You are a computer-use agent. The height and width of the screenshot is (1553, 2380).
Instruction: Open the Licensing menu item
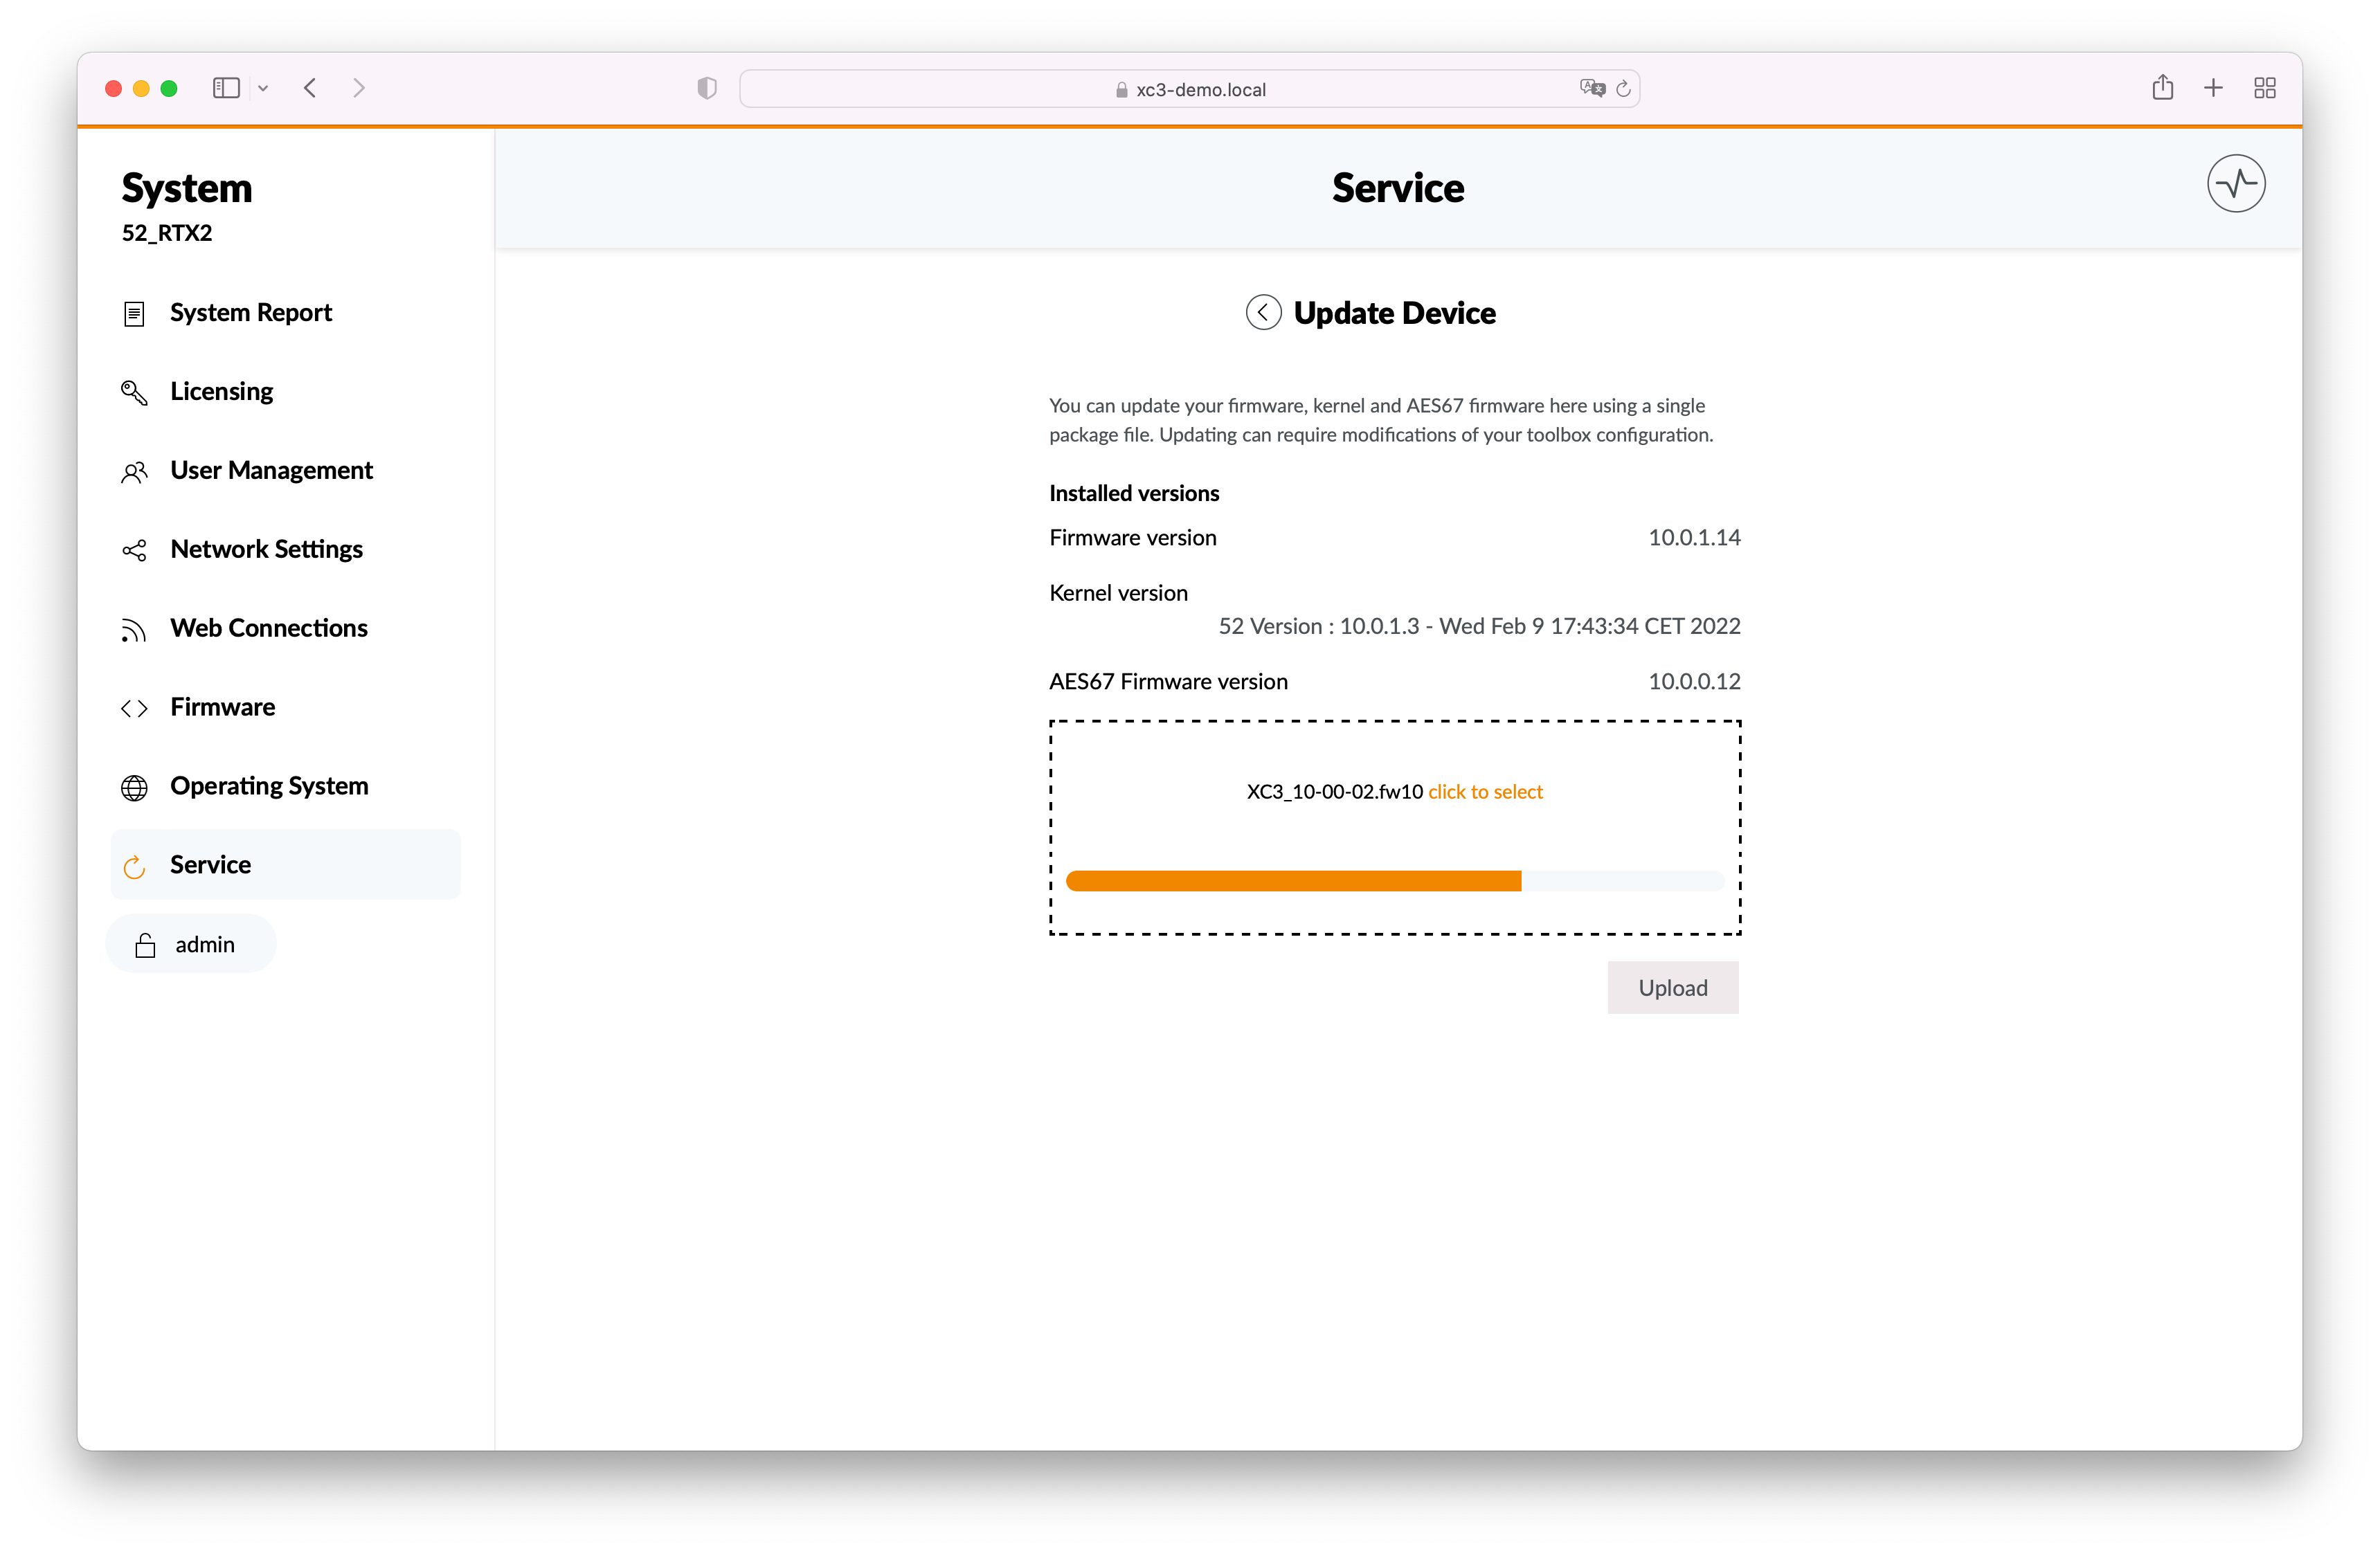(285, 392)
